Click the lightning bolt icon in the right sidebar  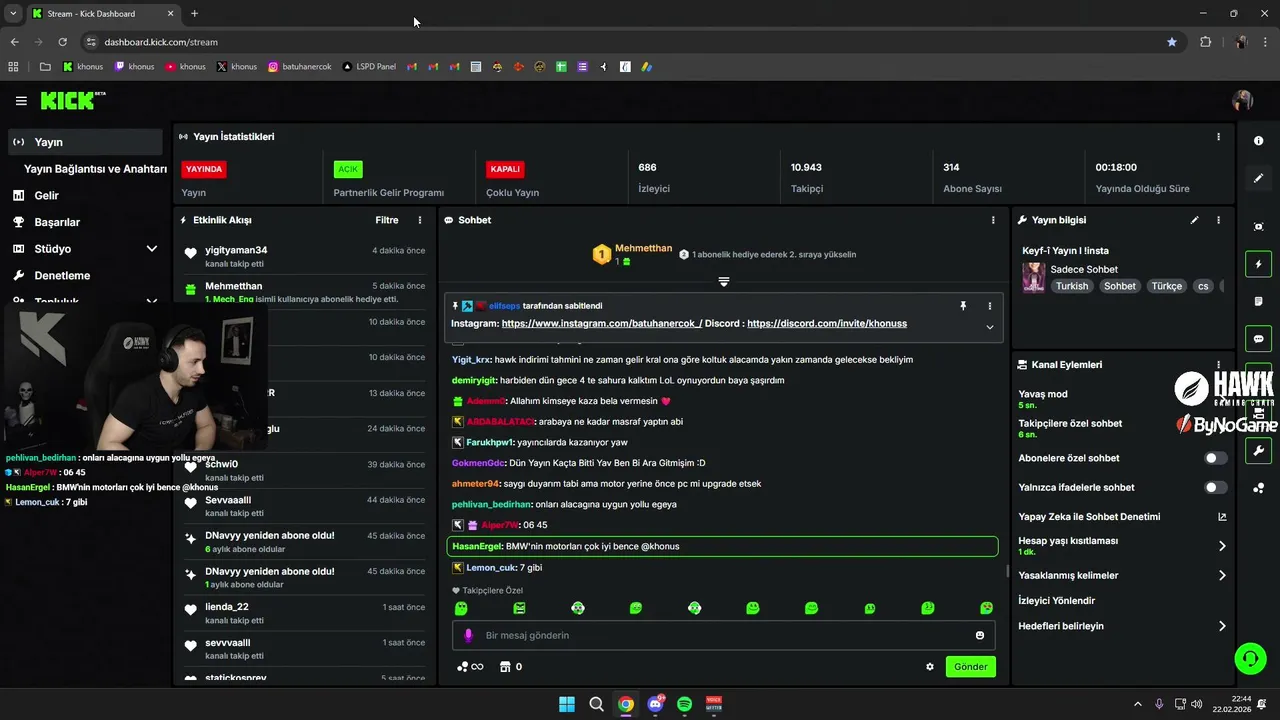coord(1258,264)
